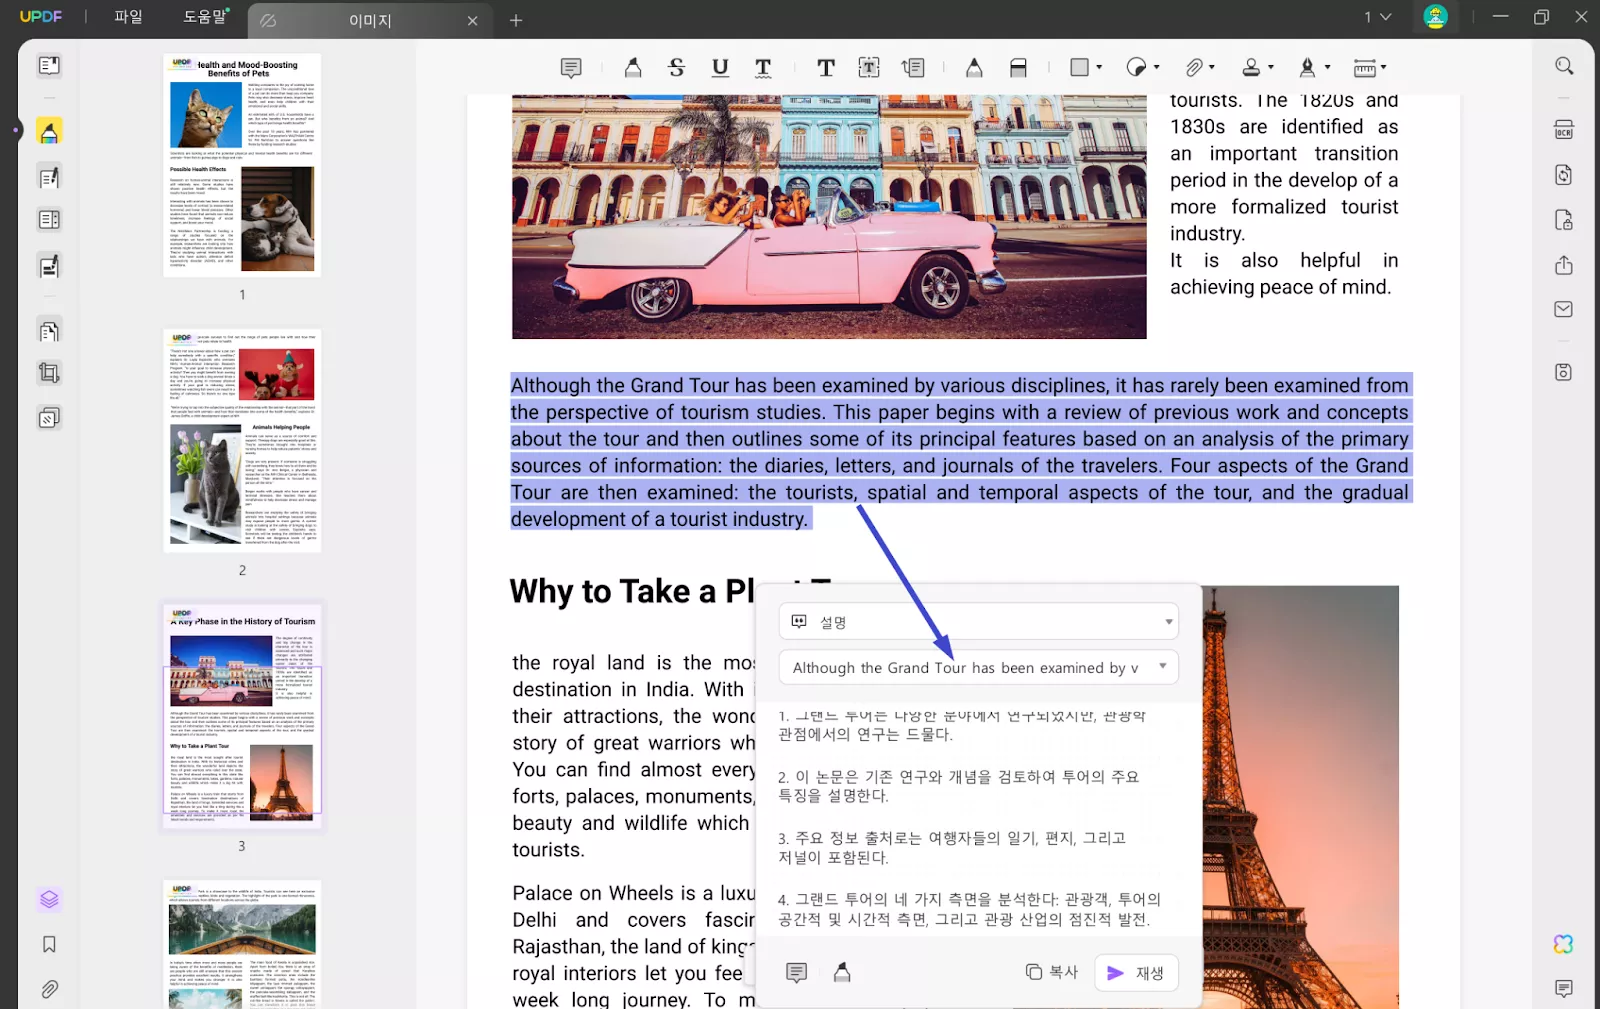Open page 1 thumbnail

tap(242, 165)
